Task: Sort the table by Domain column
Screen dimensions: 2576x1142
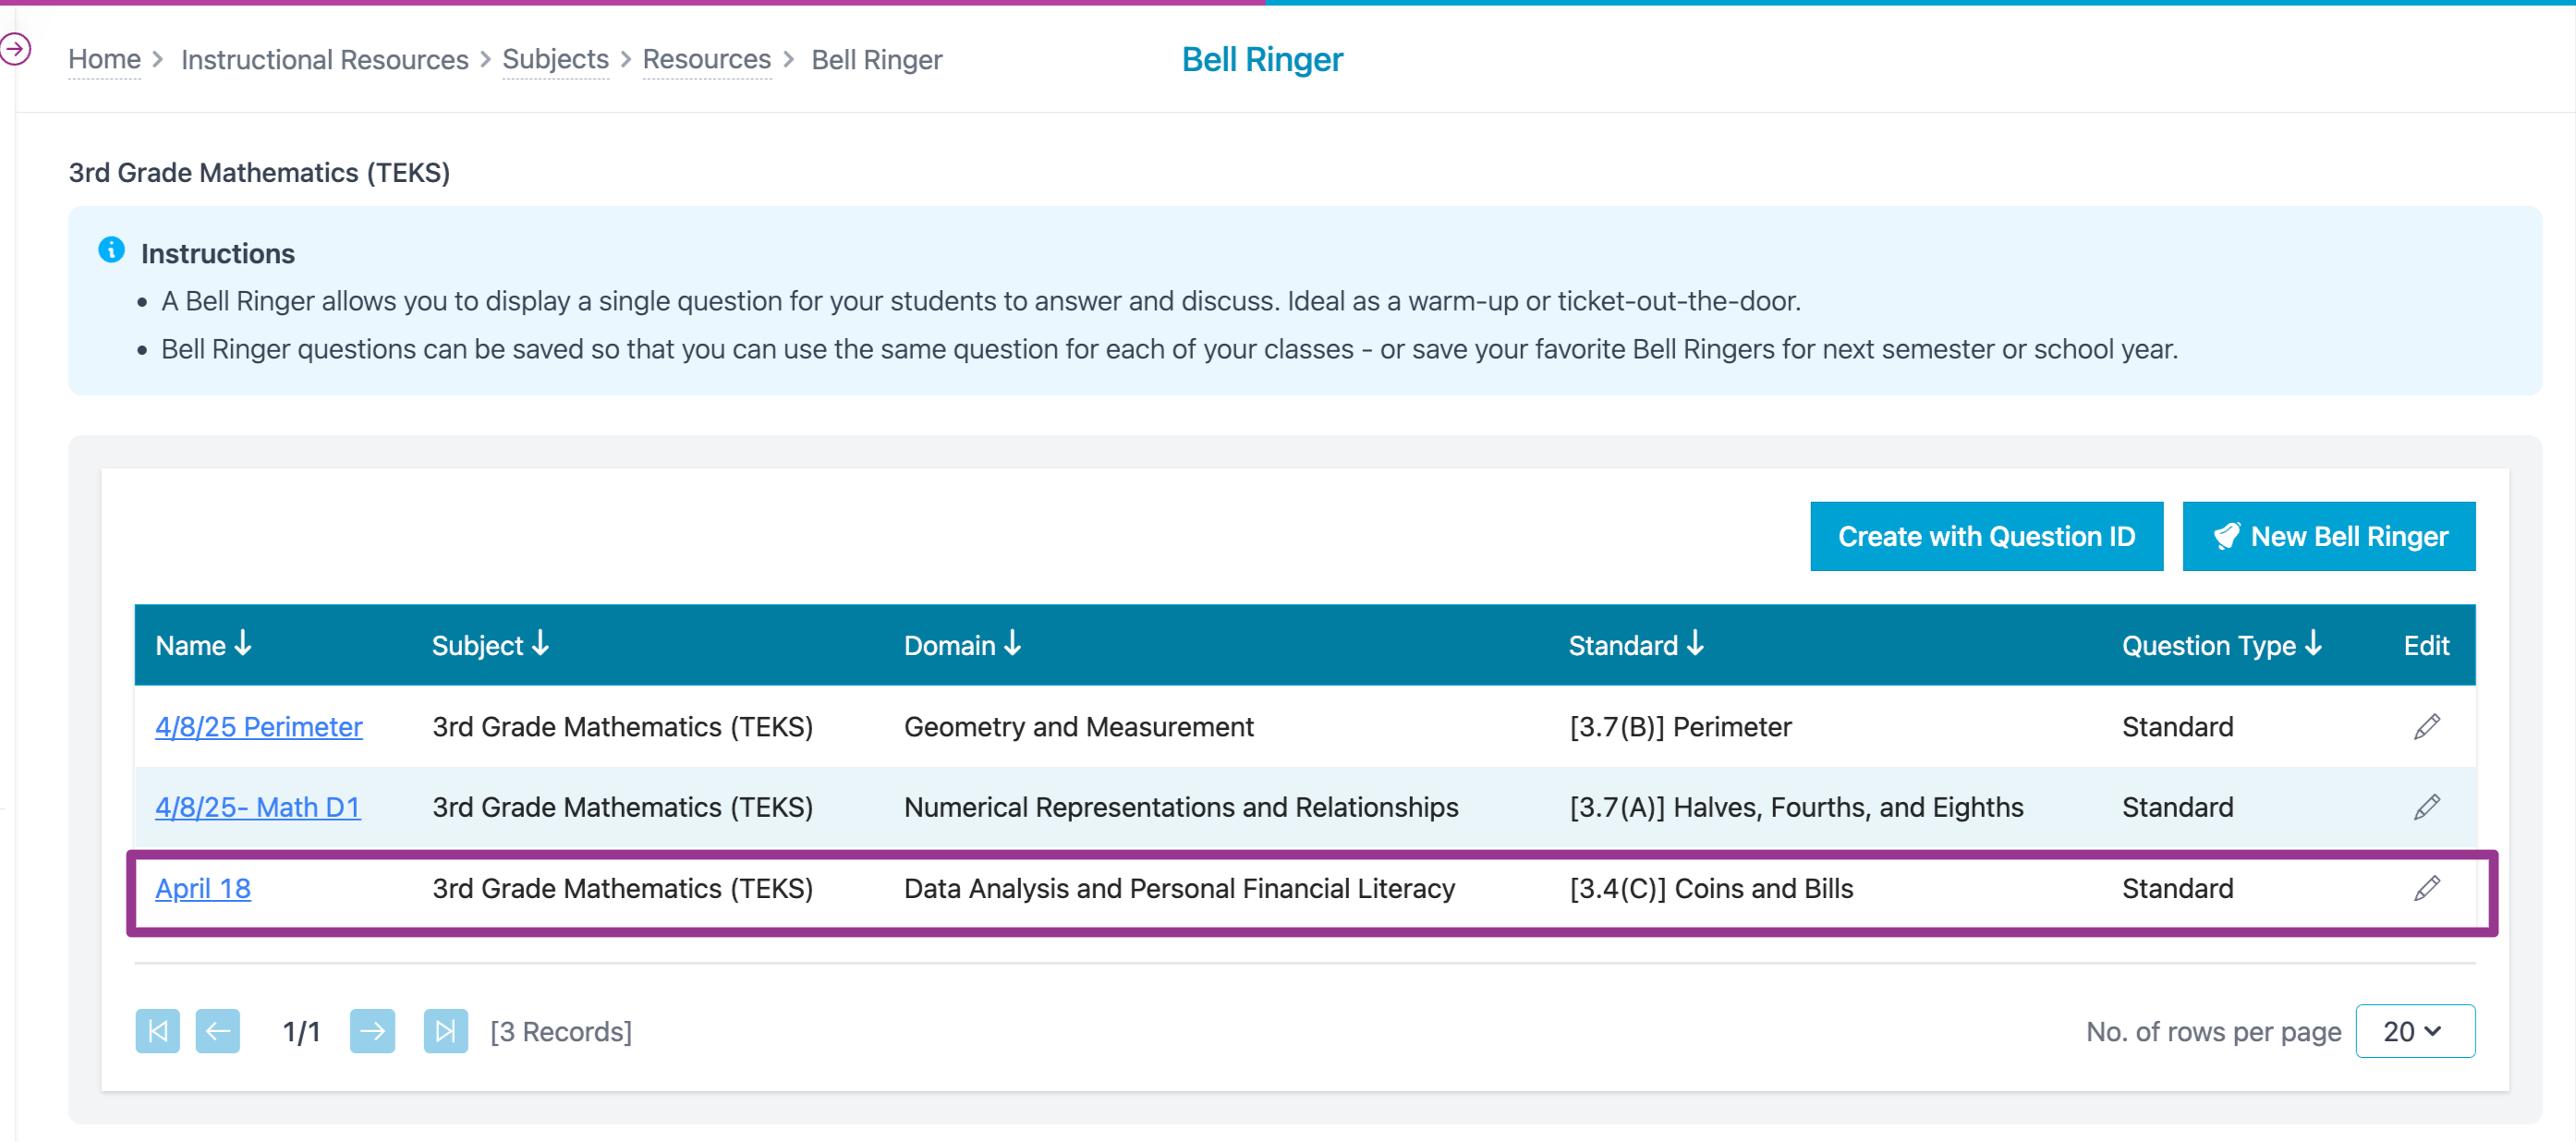Action: (962, 645)
